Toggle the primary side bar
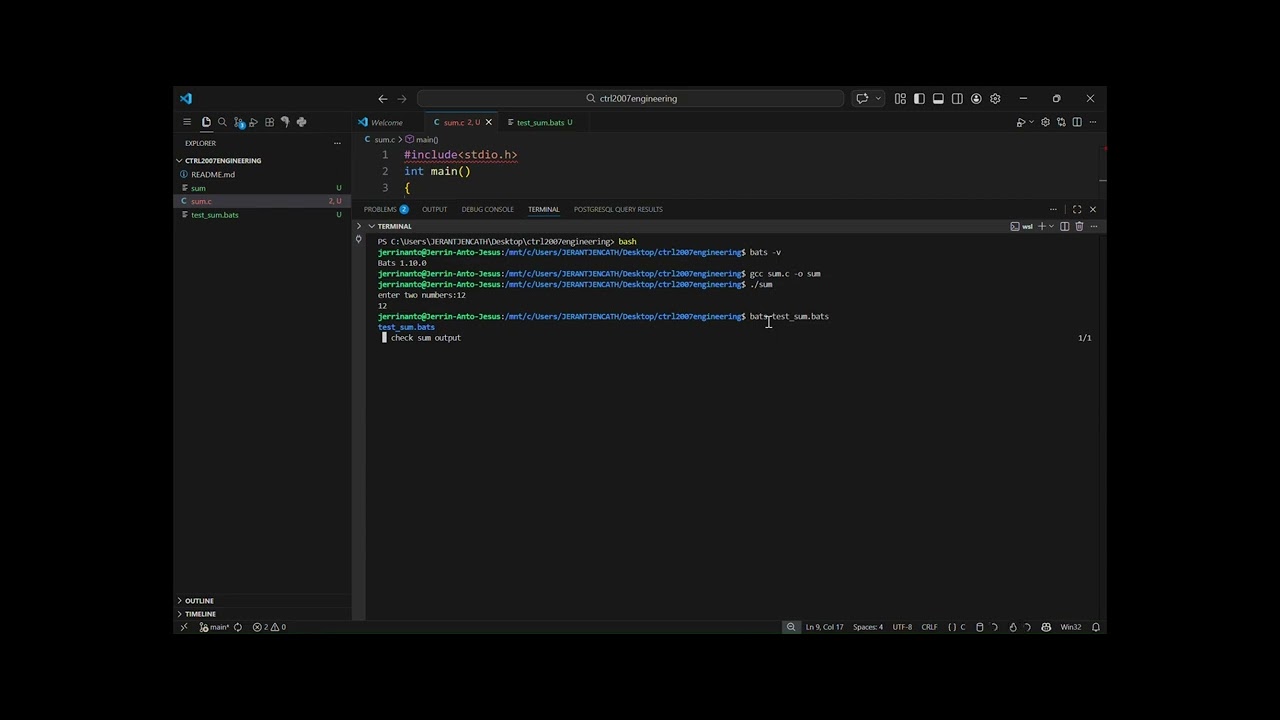This screenshot has height=720, width=1280. 919,98
